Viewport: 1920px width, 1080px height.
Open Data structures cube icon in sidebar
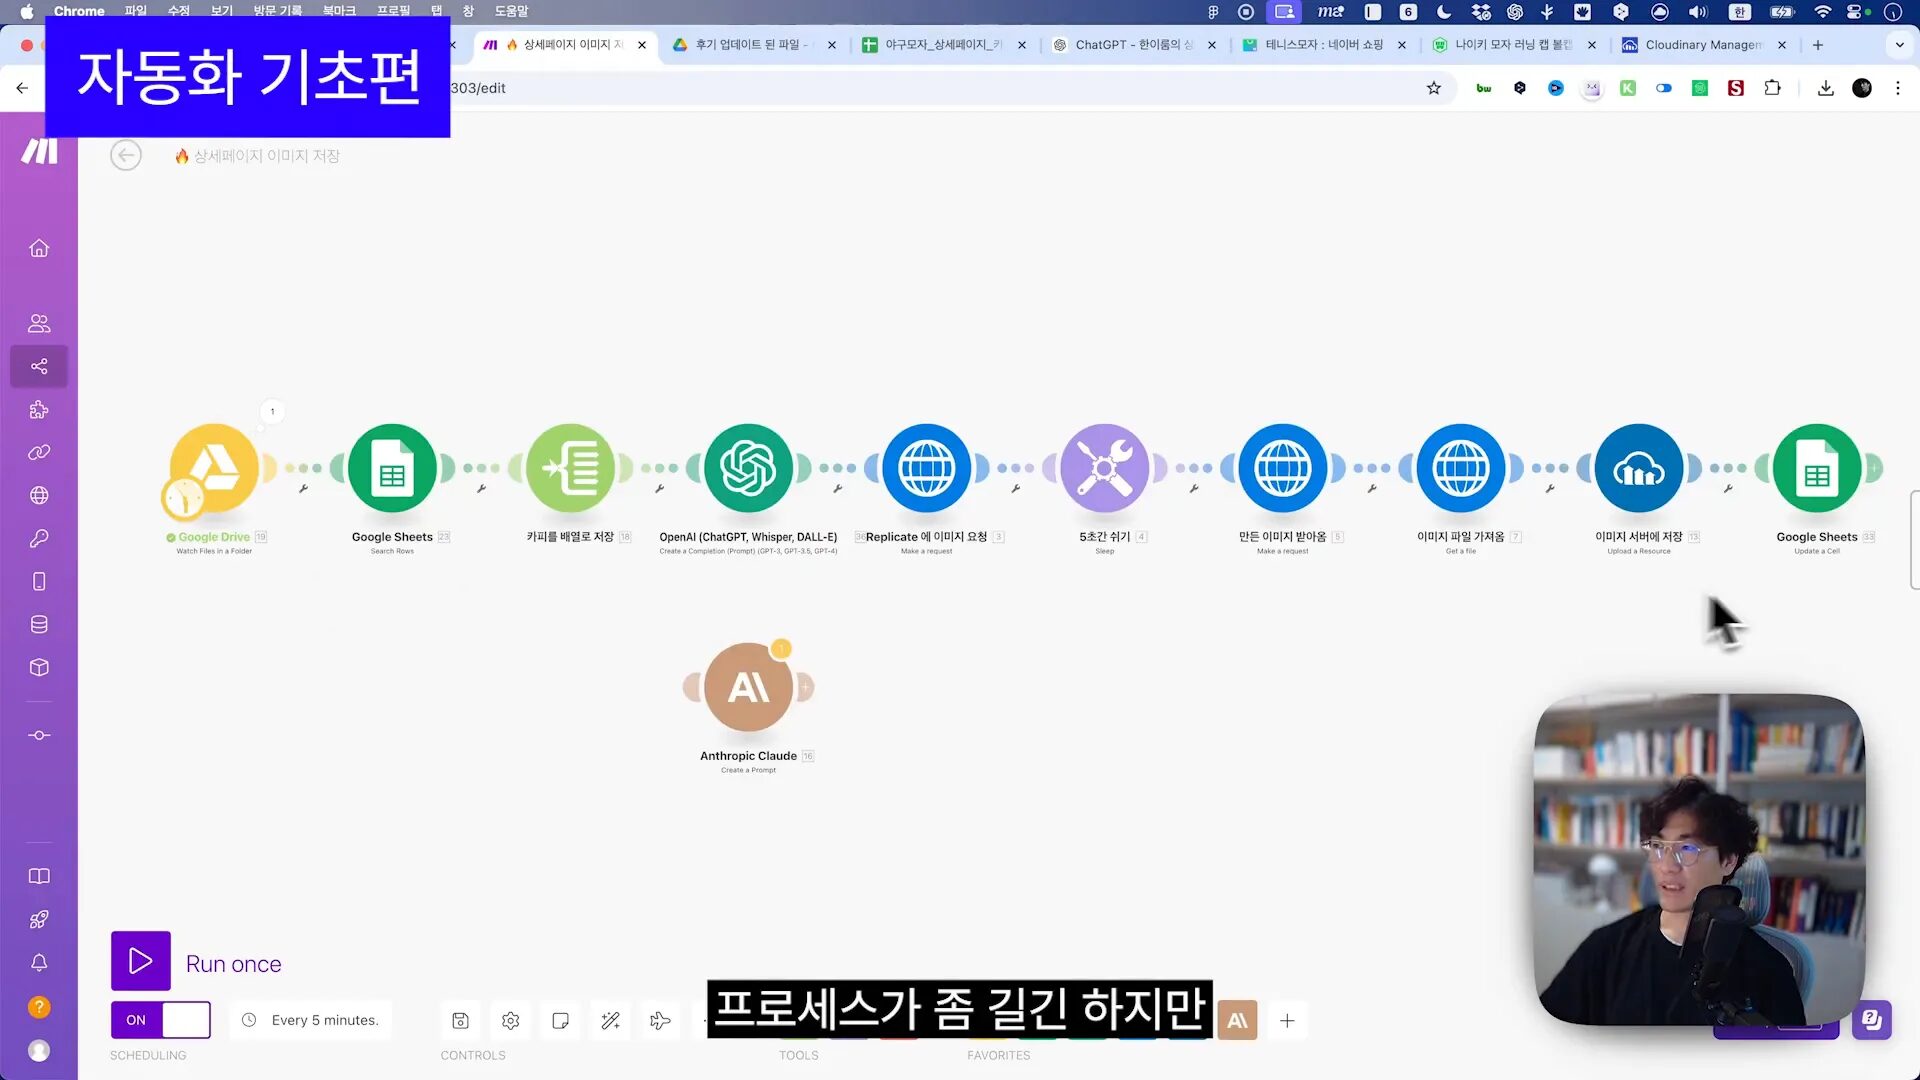tap(39, 667)
